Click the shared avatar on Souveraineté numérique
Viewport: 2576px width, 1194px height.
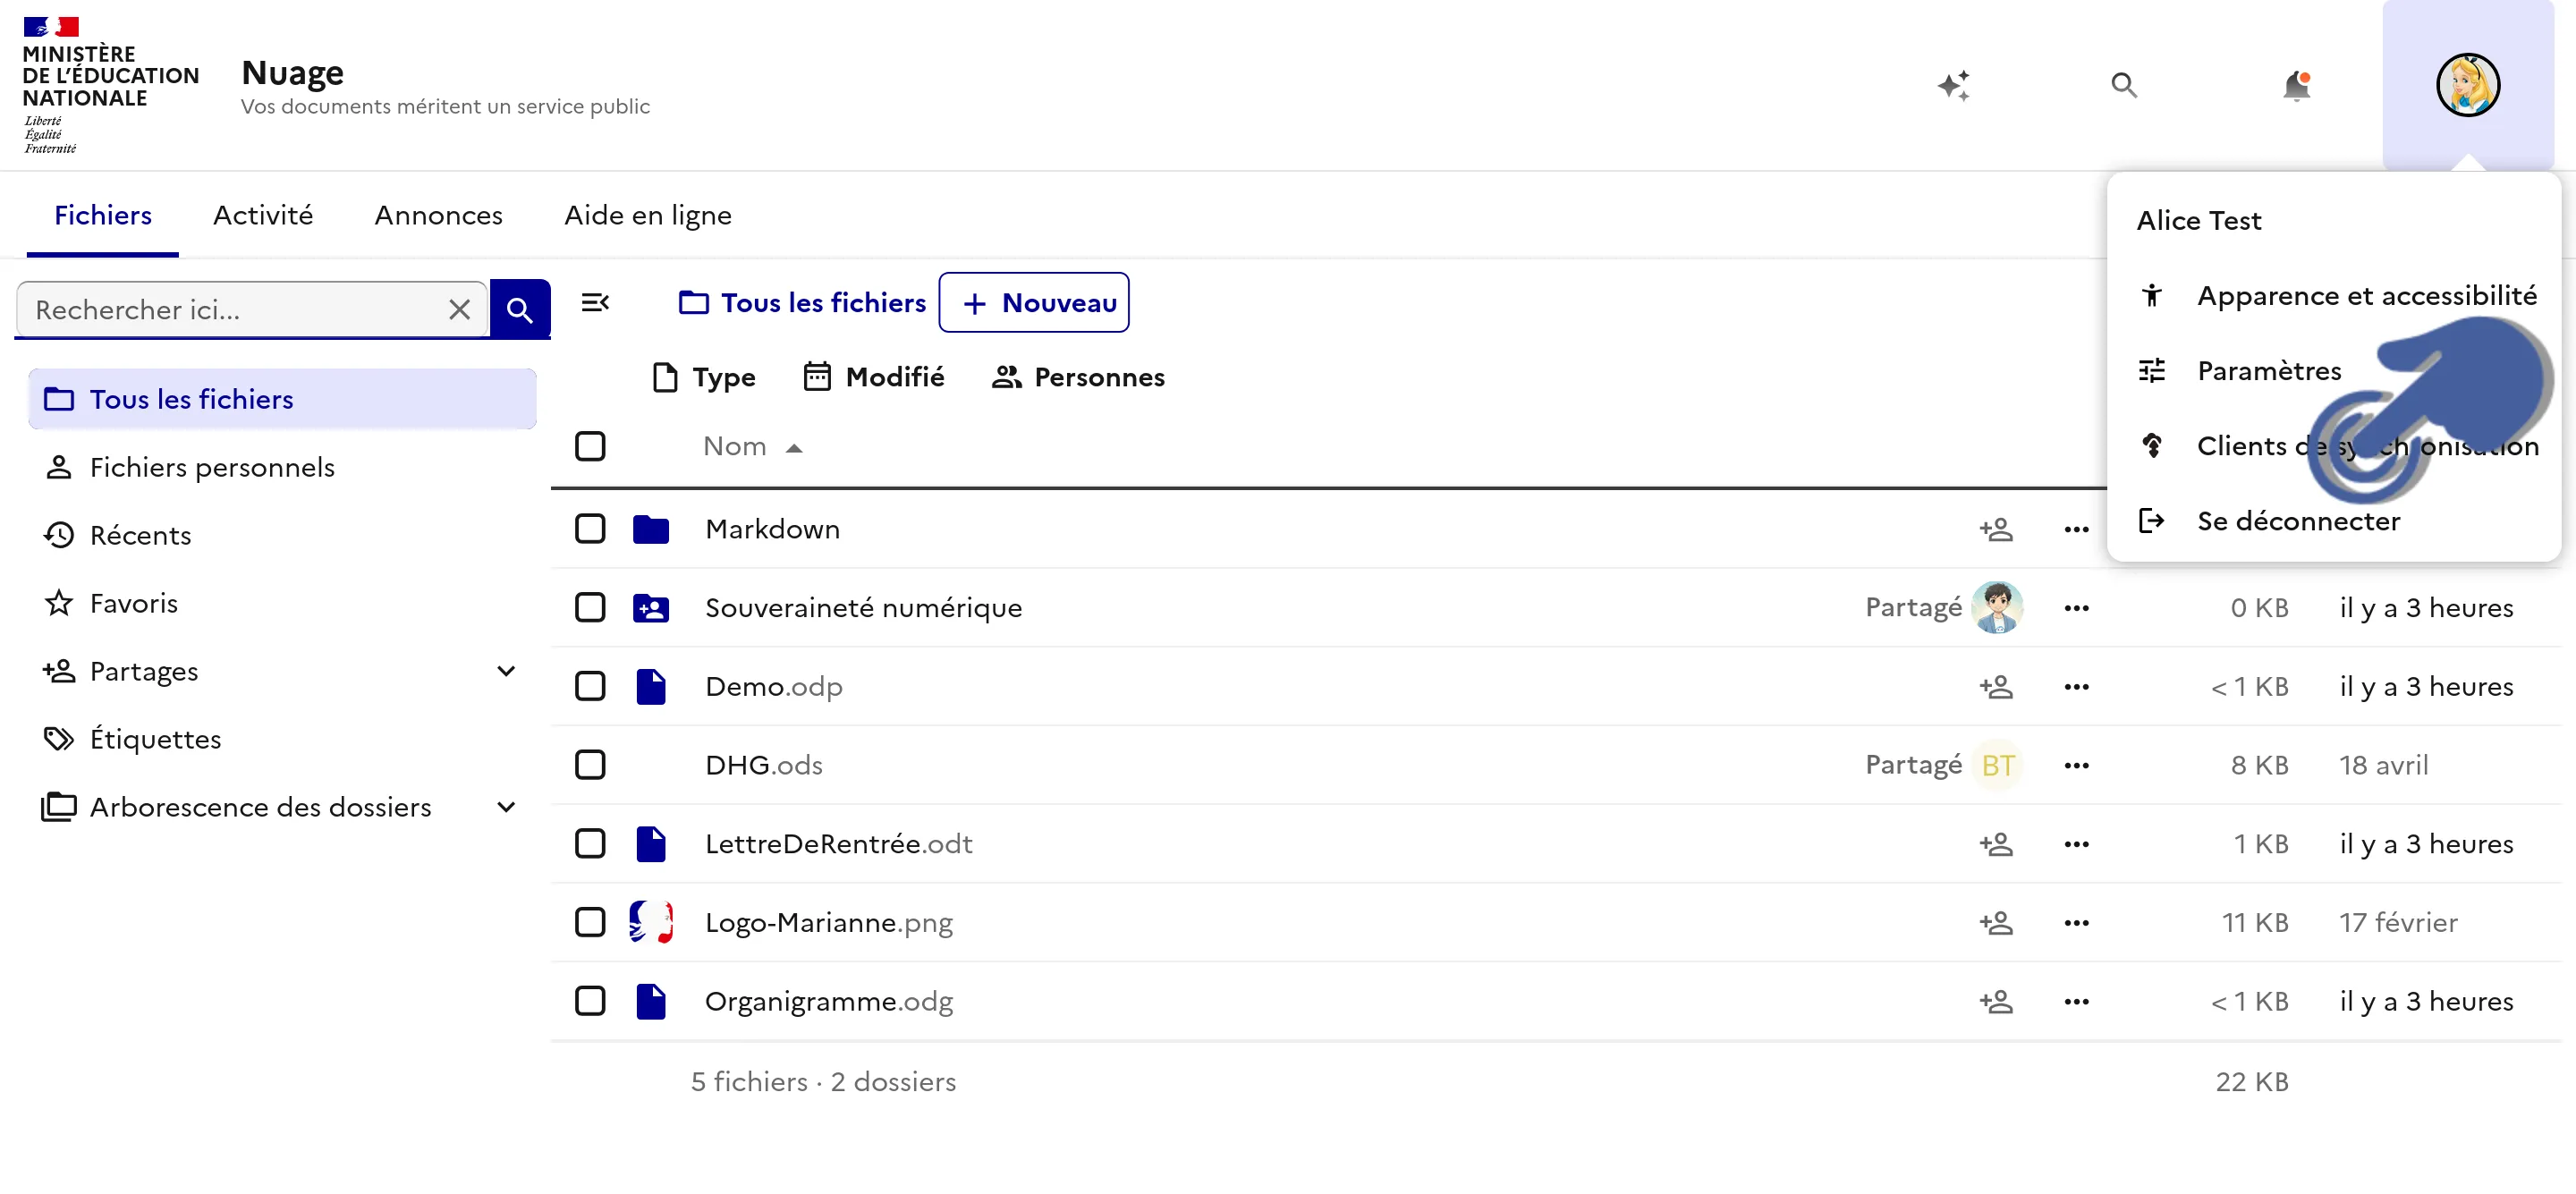[x=1996, y=607]
